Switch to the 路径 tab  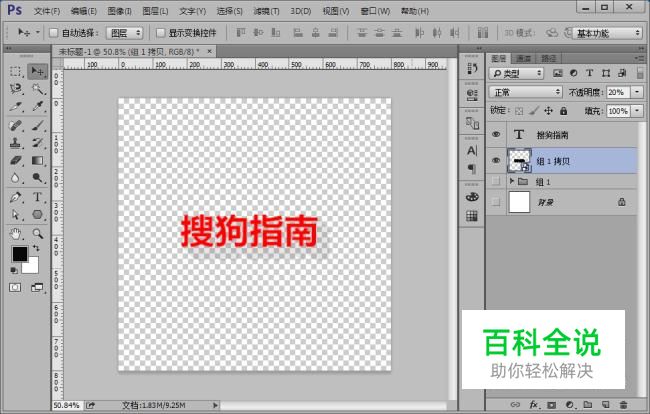(x=549, y=58)
